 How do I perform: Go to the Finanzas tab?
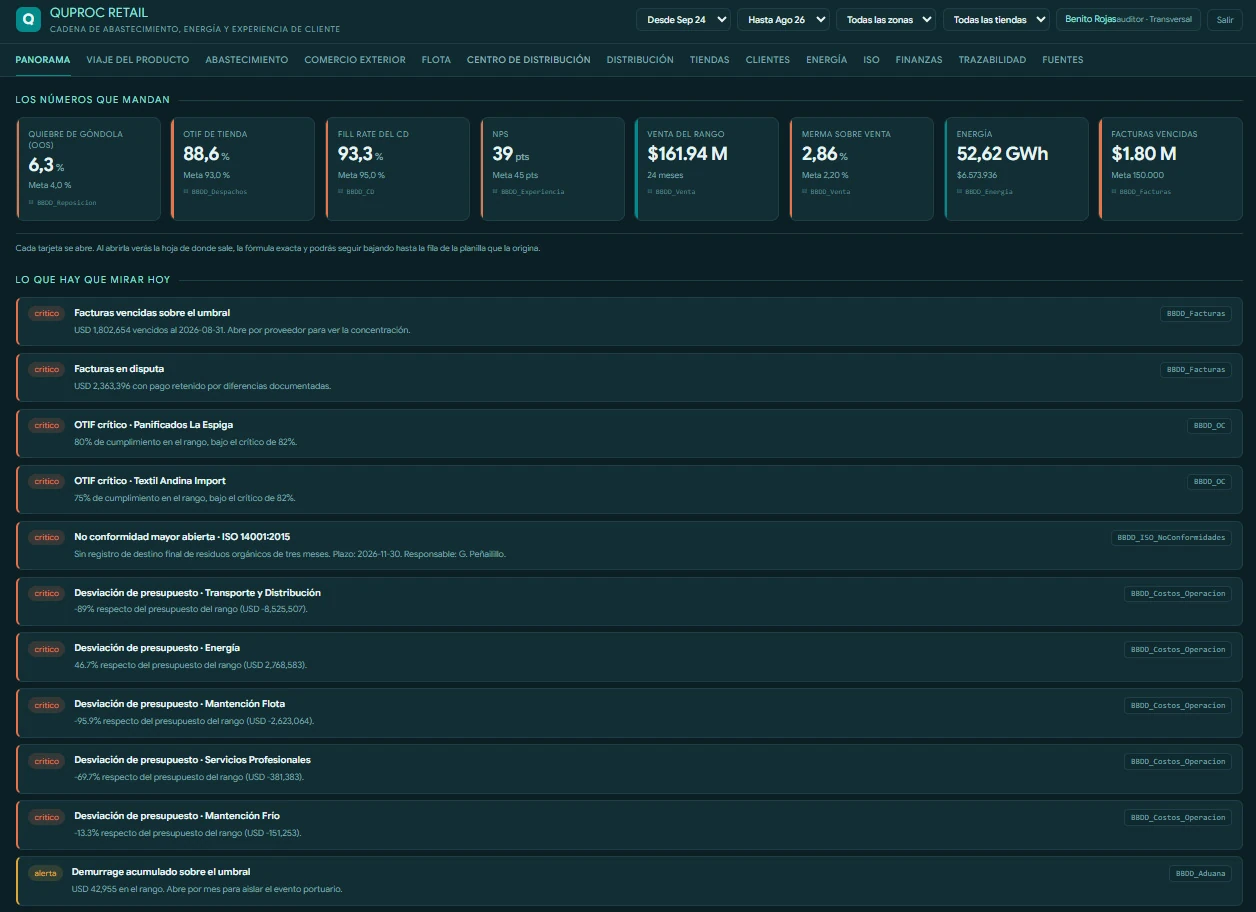[x=919, y=60]
